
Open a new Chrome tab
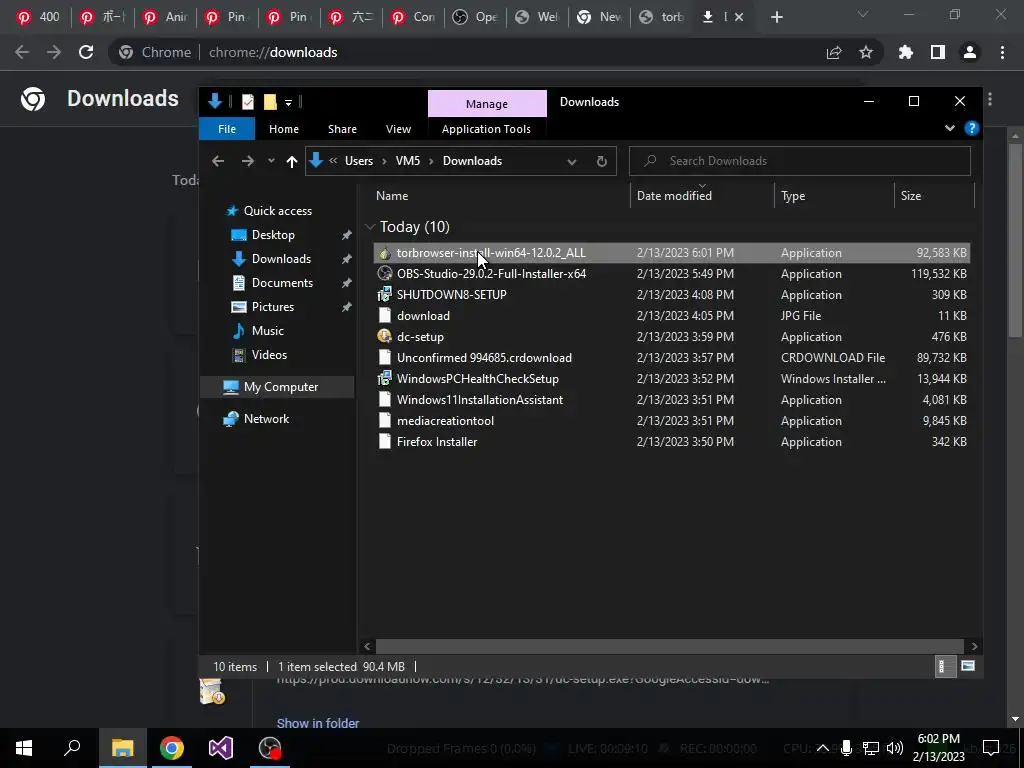776,17
